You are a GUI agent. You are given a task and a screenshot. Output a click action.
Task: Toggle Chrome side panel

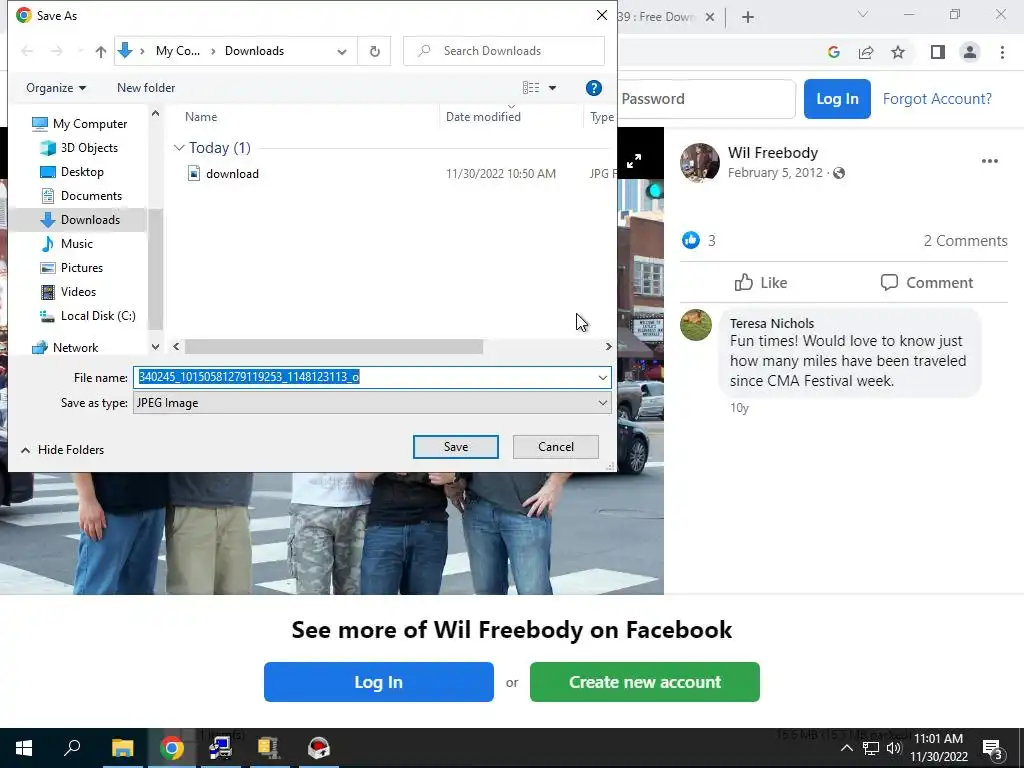click(937, 52)
